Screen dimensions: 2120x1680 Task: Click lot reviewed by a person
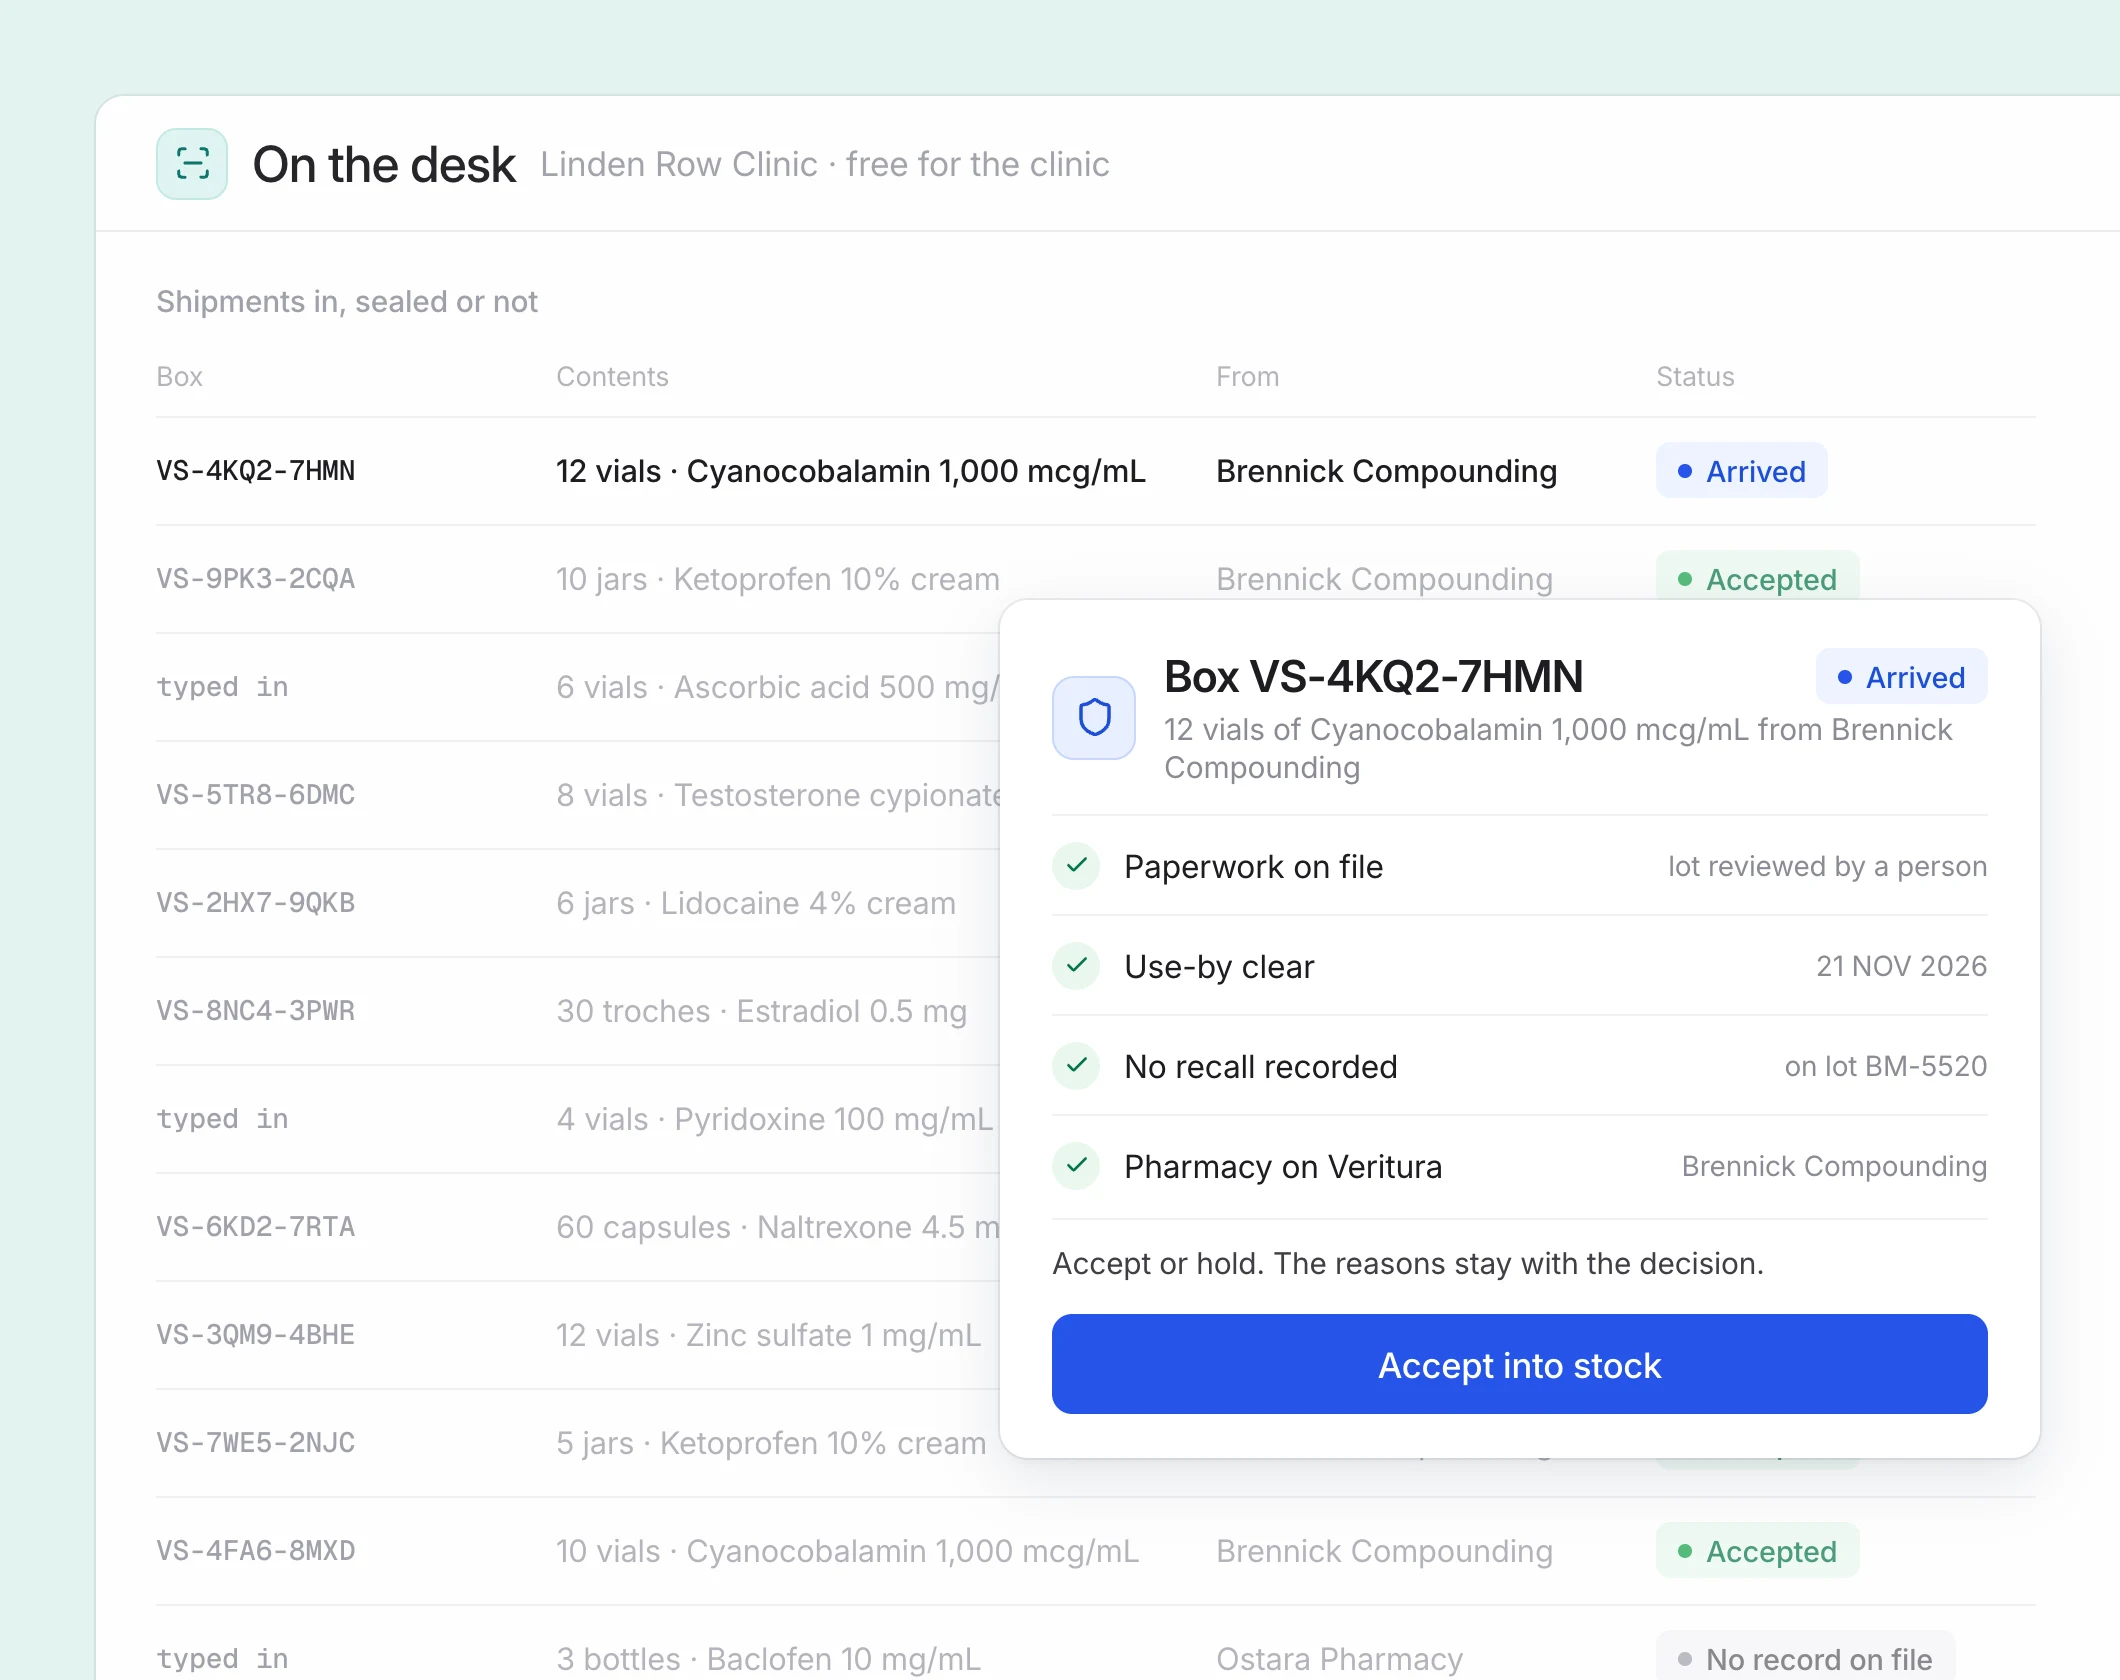(x=1827, y=866)
